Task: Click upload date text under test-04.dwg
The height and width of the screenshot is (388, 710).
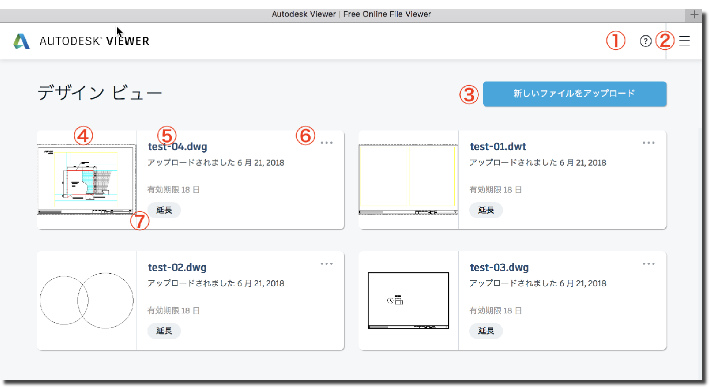Action: (216, 163)
